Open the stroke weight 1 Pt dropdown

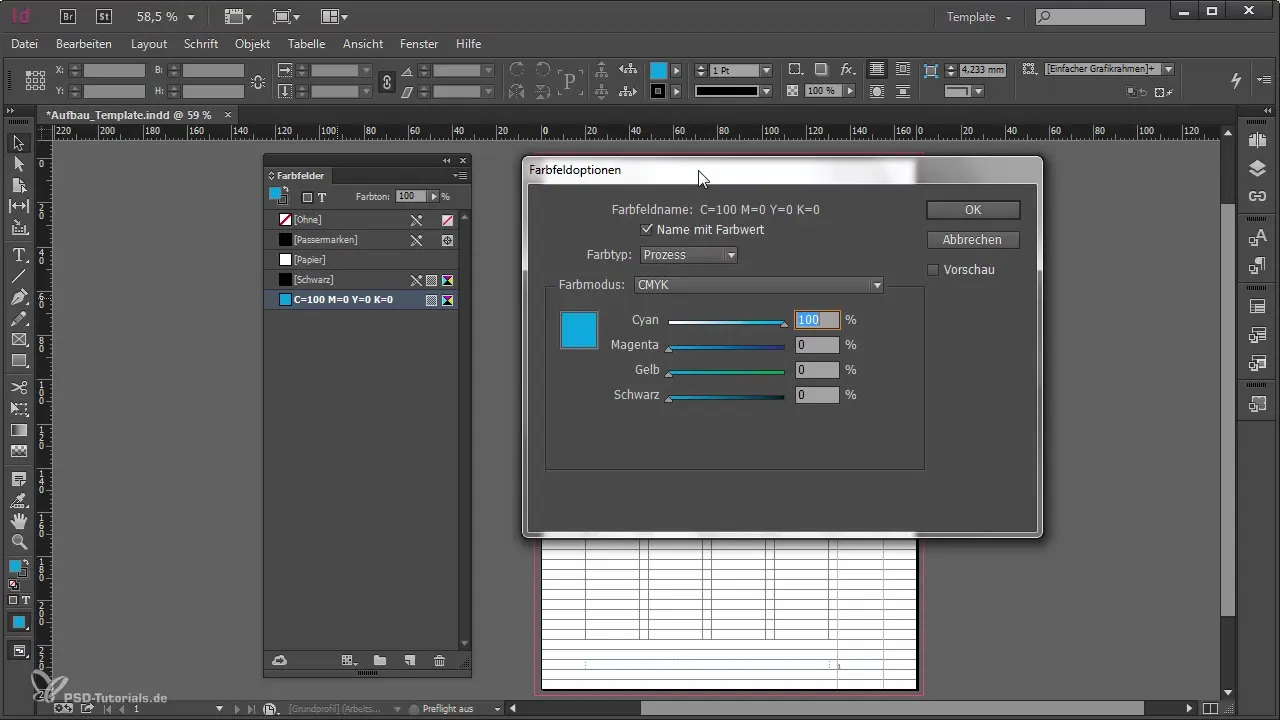[x=766, y=71]
